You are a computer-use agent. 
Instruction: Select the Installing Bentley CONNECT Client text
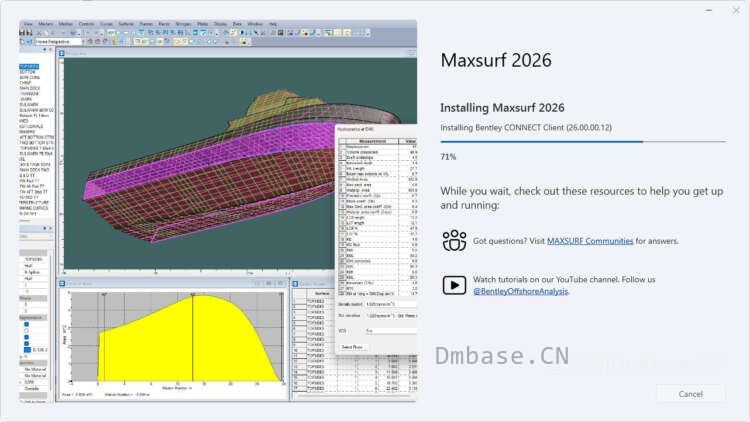526,128
